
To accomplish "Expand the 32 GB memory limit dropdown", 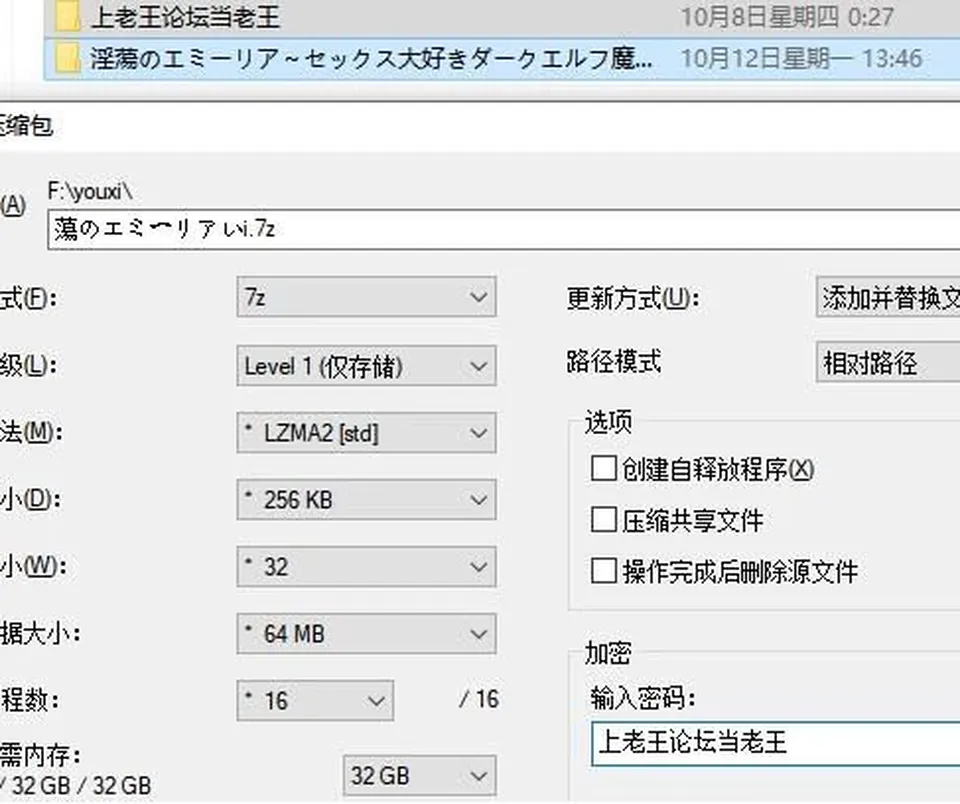I will [419, 776].
